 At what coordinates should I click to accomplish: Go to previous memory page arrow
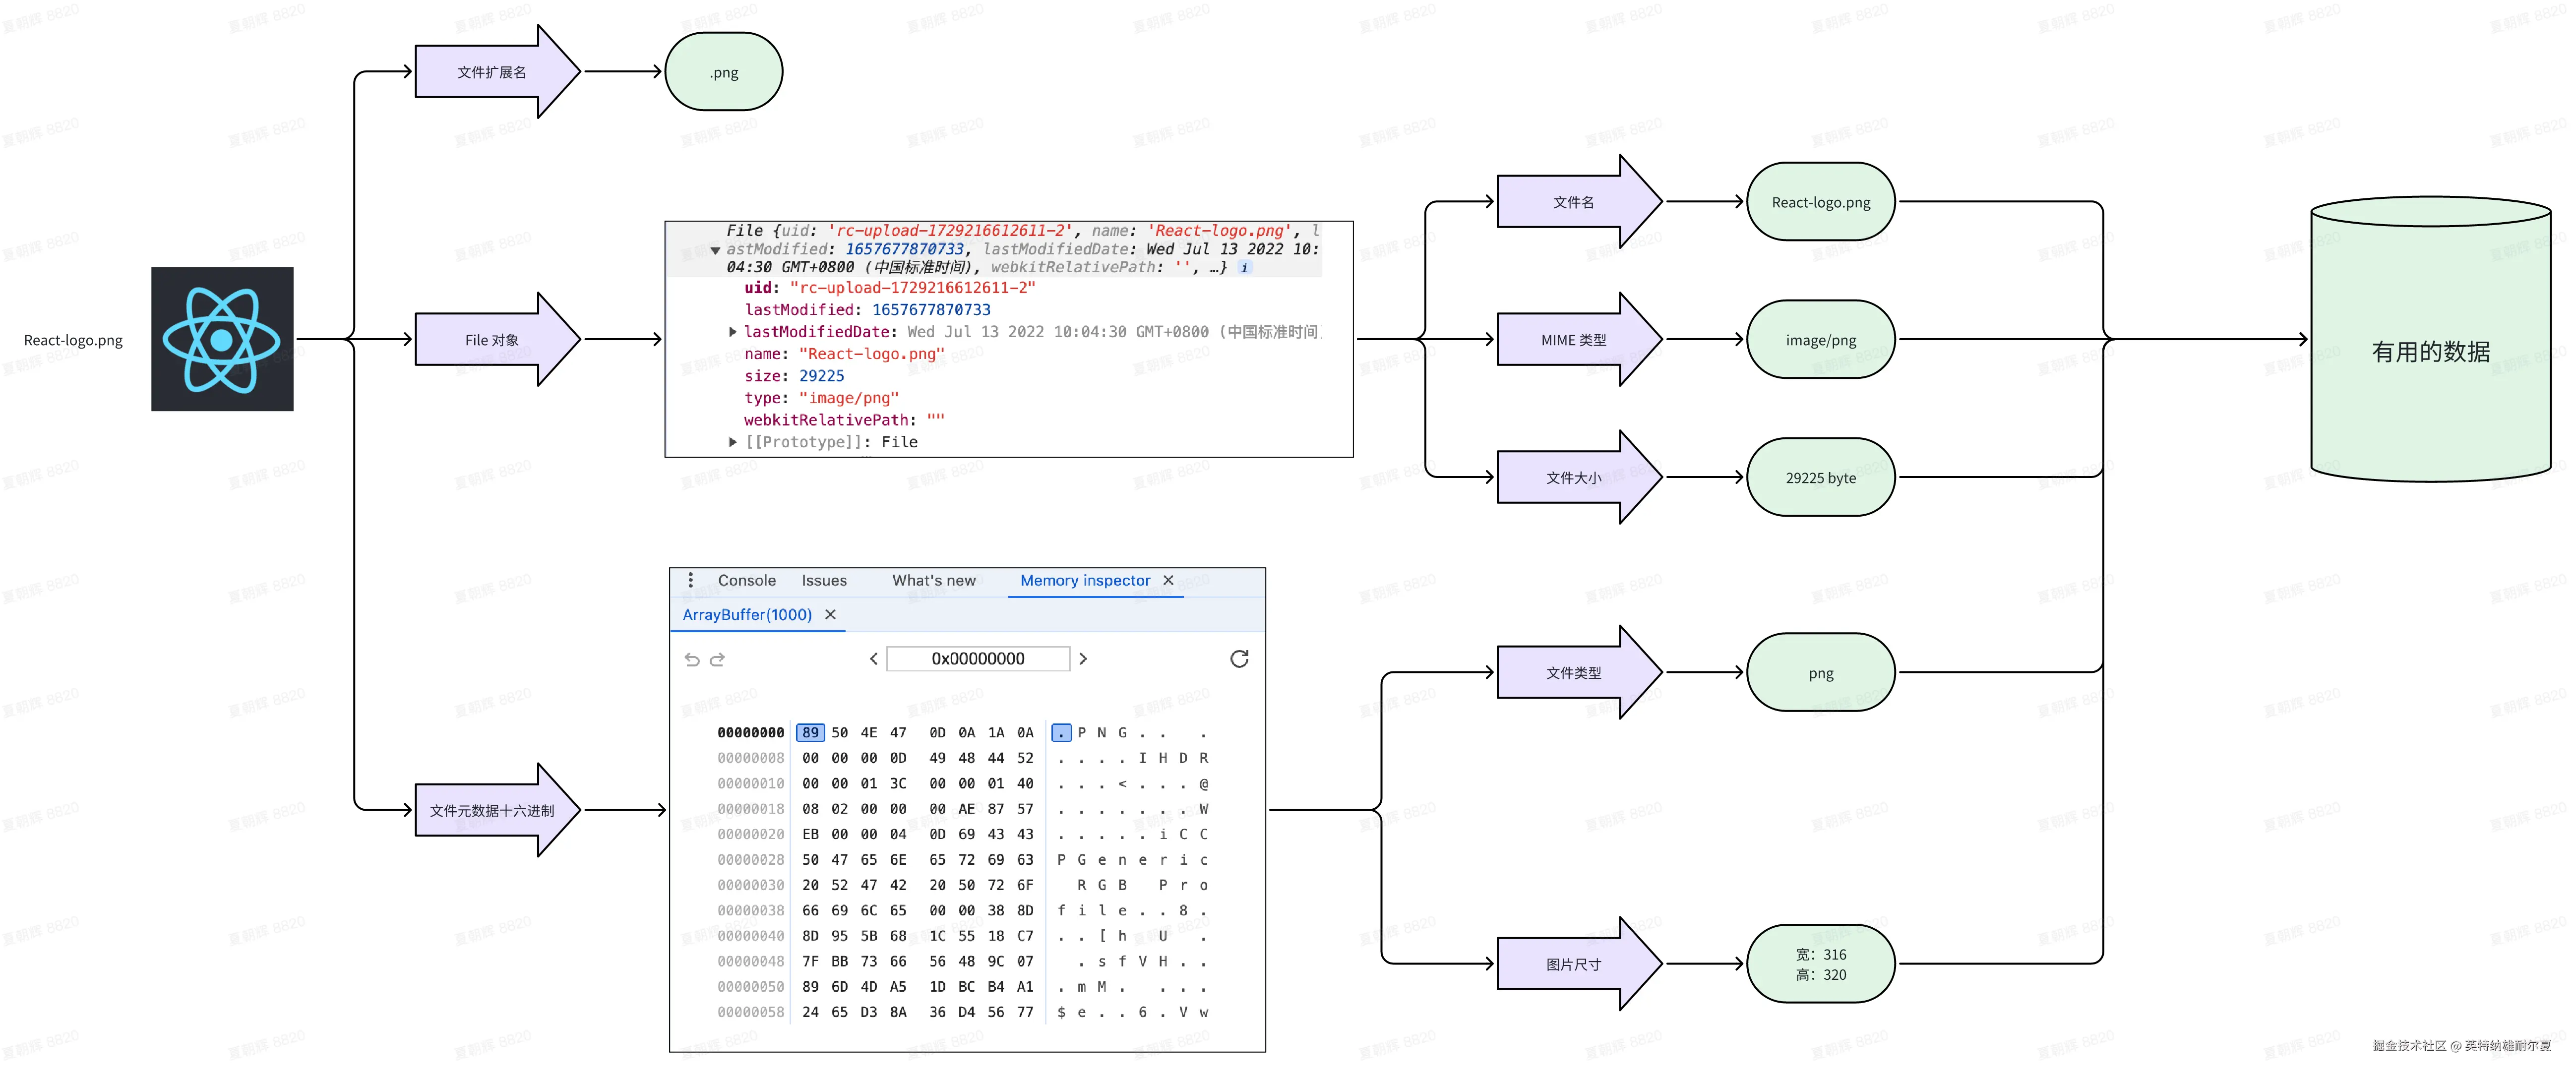(874, 659)
